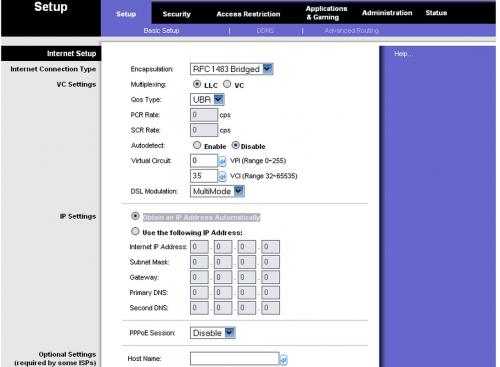Select LLC multiplexing
This screenshot has width=500, height=367.
pyautogui.click(x=197, y=84)
